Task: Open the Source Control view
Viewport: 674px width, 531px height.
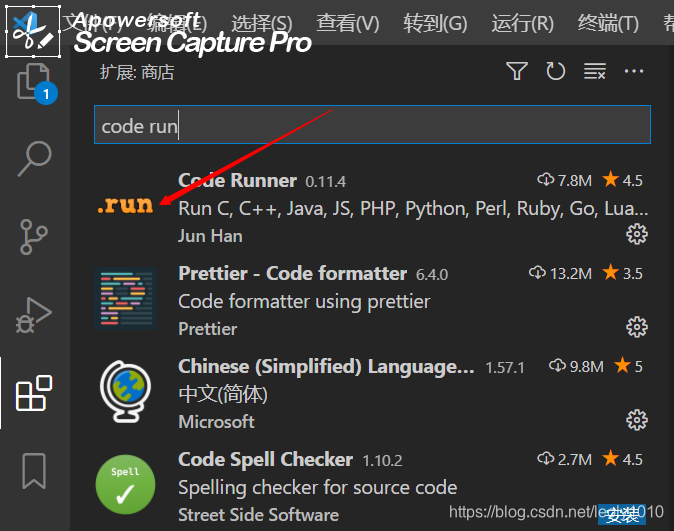Action: [x=33, y=236]
